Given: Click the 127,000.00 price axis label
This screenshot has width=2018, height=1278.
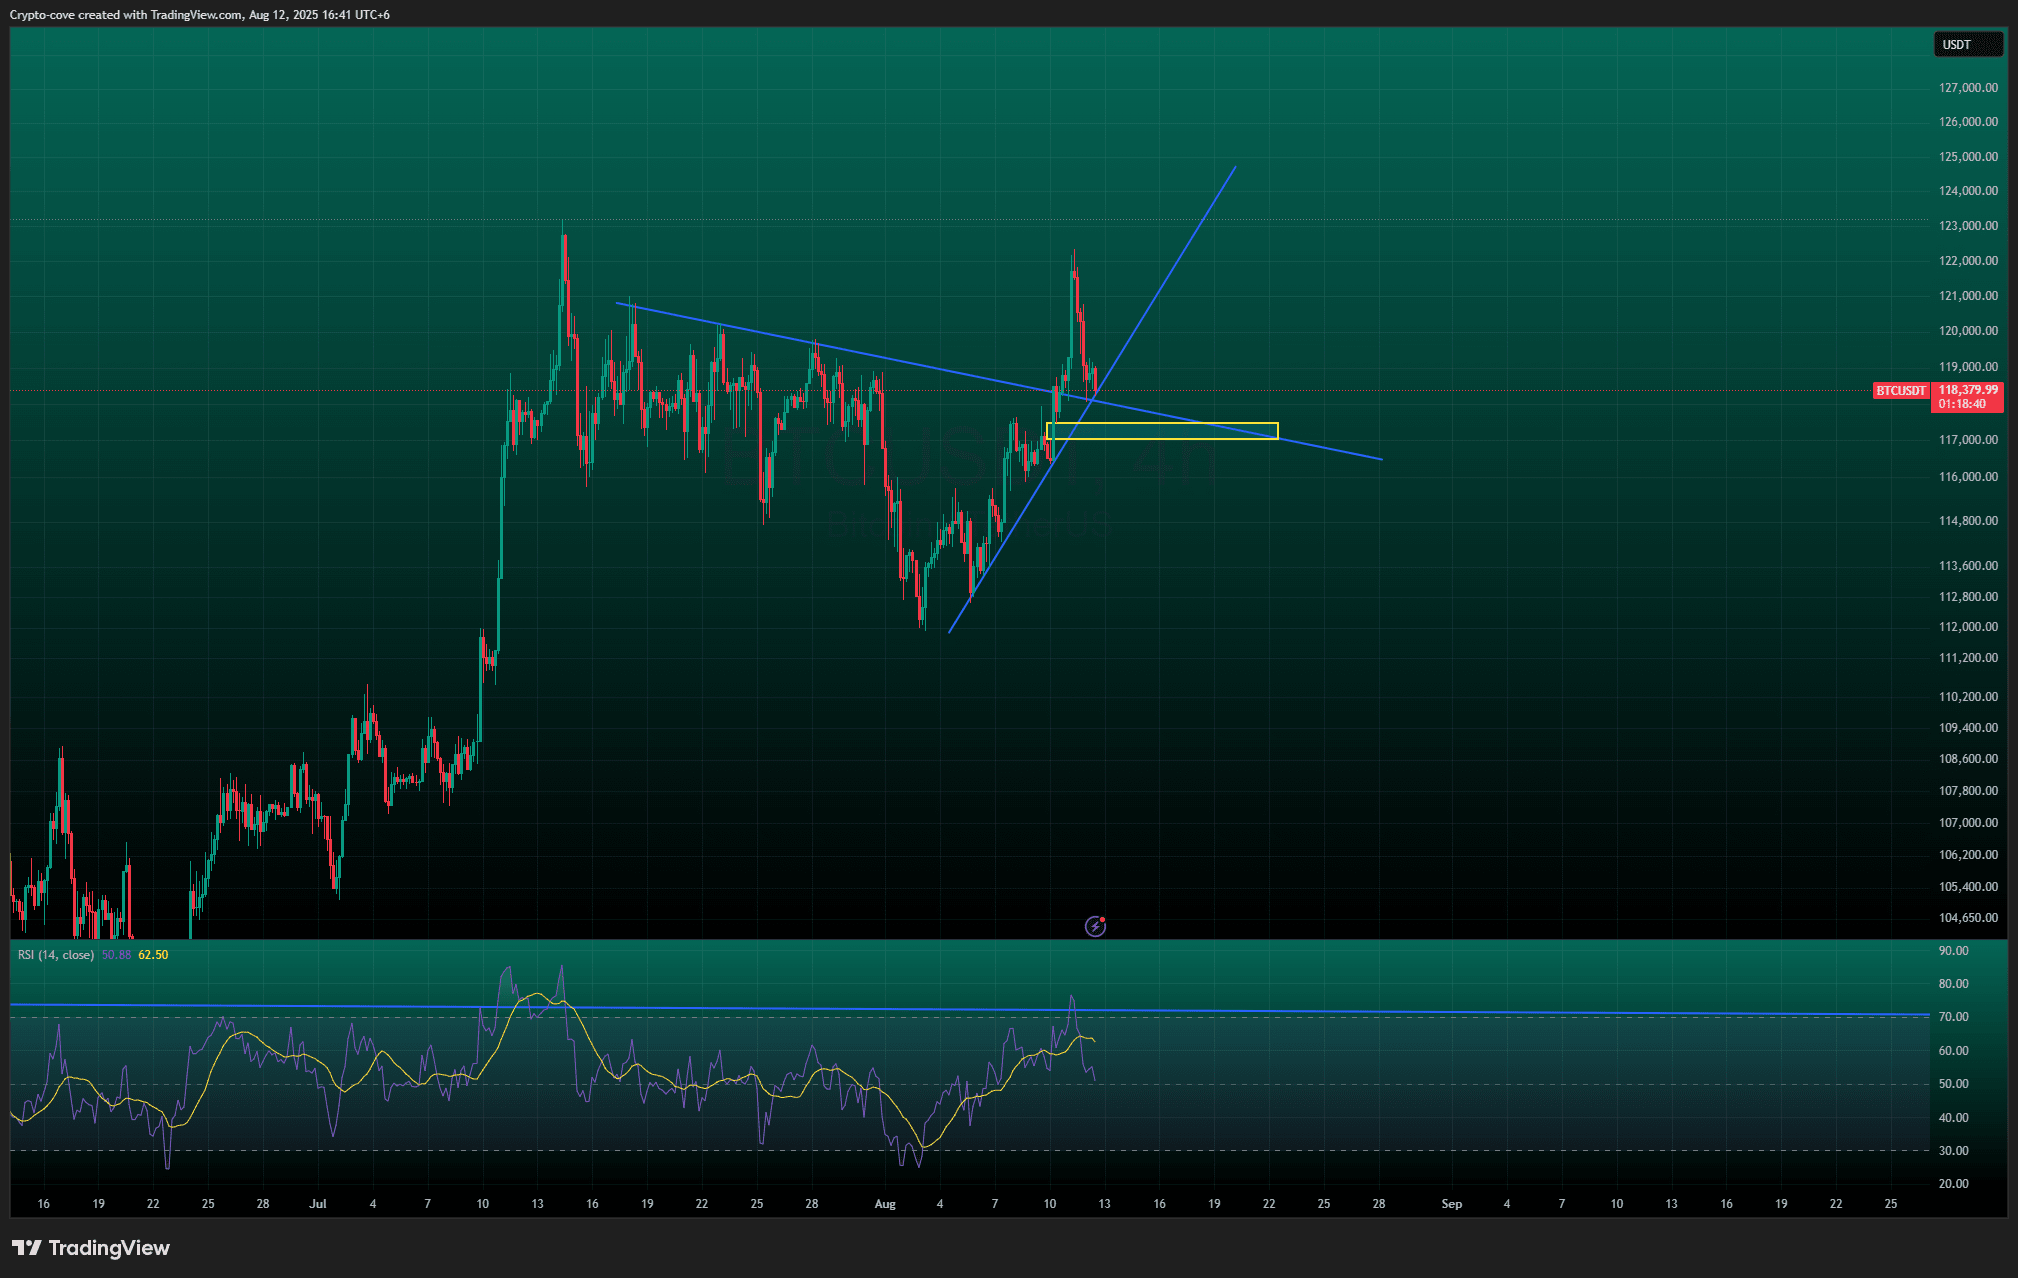Looking at the screenshot, I should click(1967, 88).
